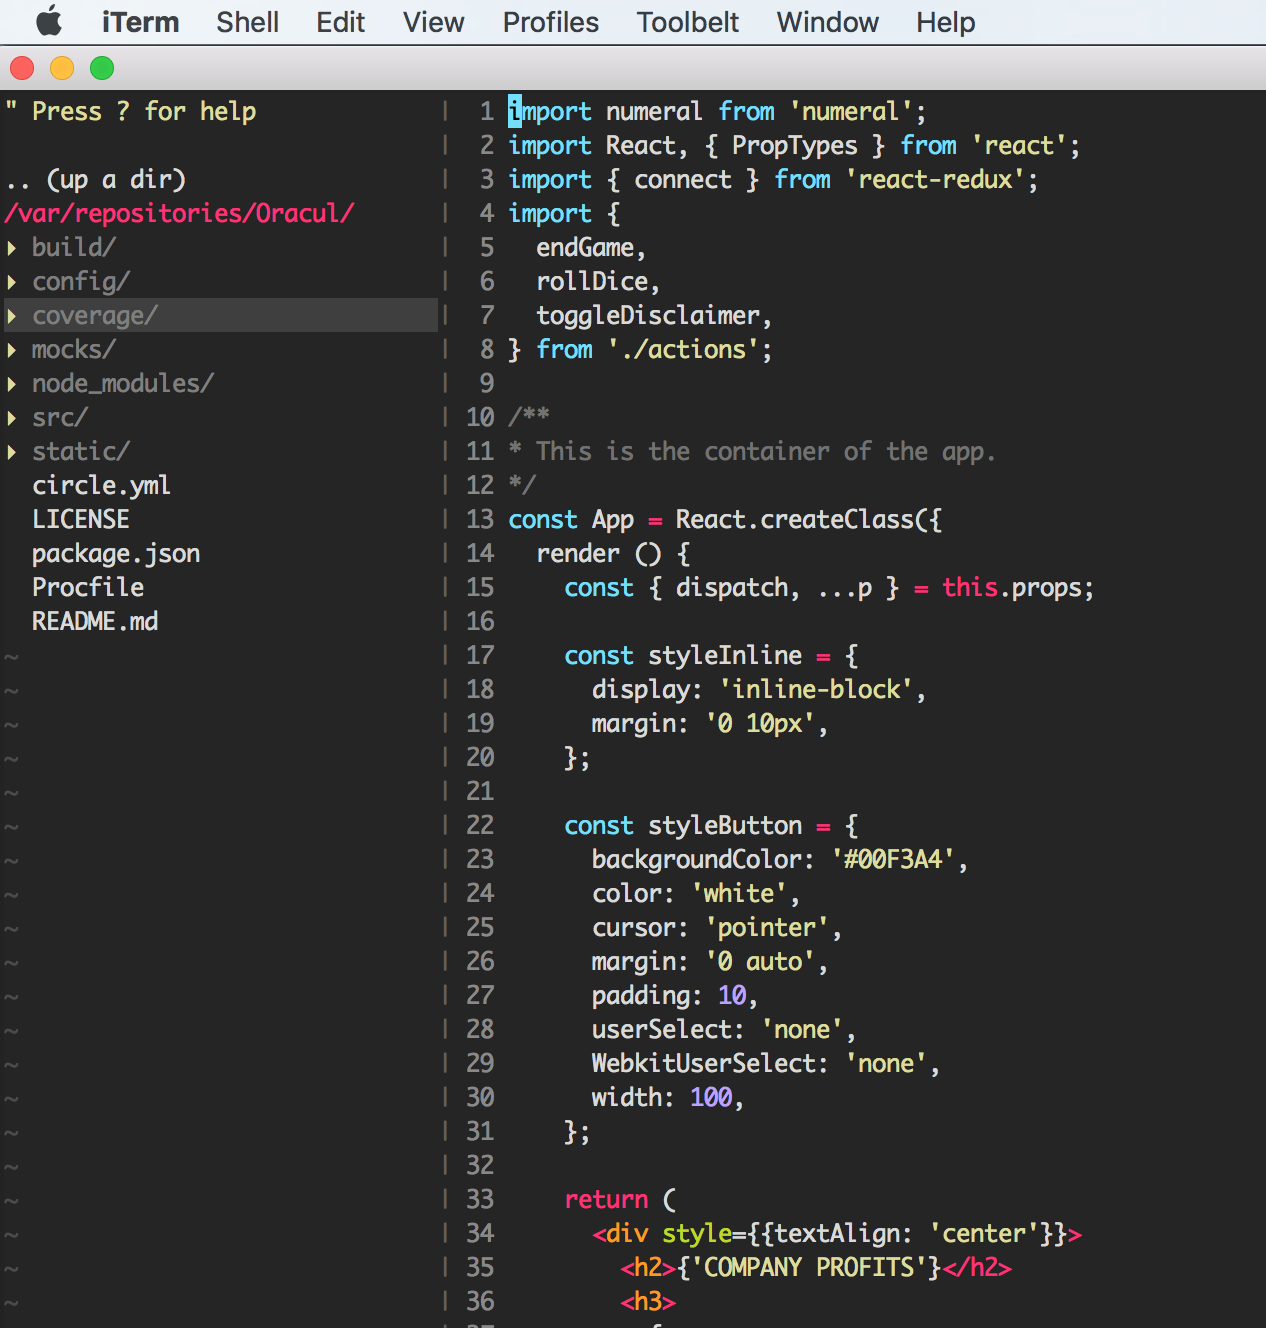Expand the static/ folder triangle
The image size is (1266, 1328).
point(12,452)
